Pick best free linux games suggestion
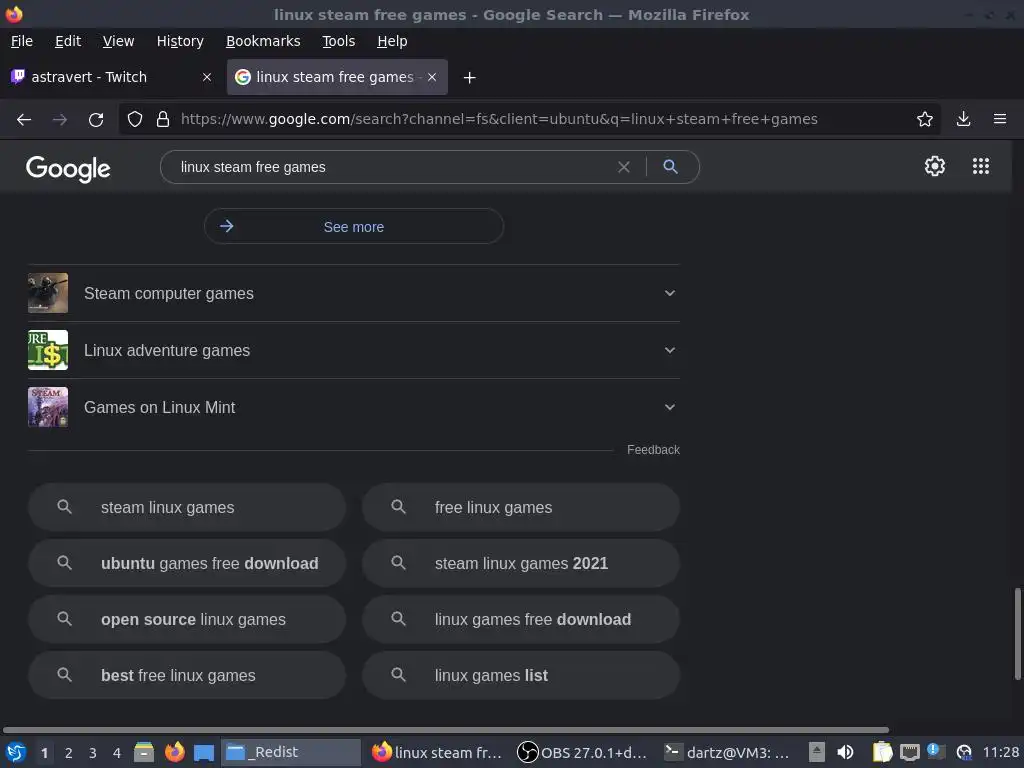The height and width of the screenshot is (768, 1024). (187, 675)
